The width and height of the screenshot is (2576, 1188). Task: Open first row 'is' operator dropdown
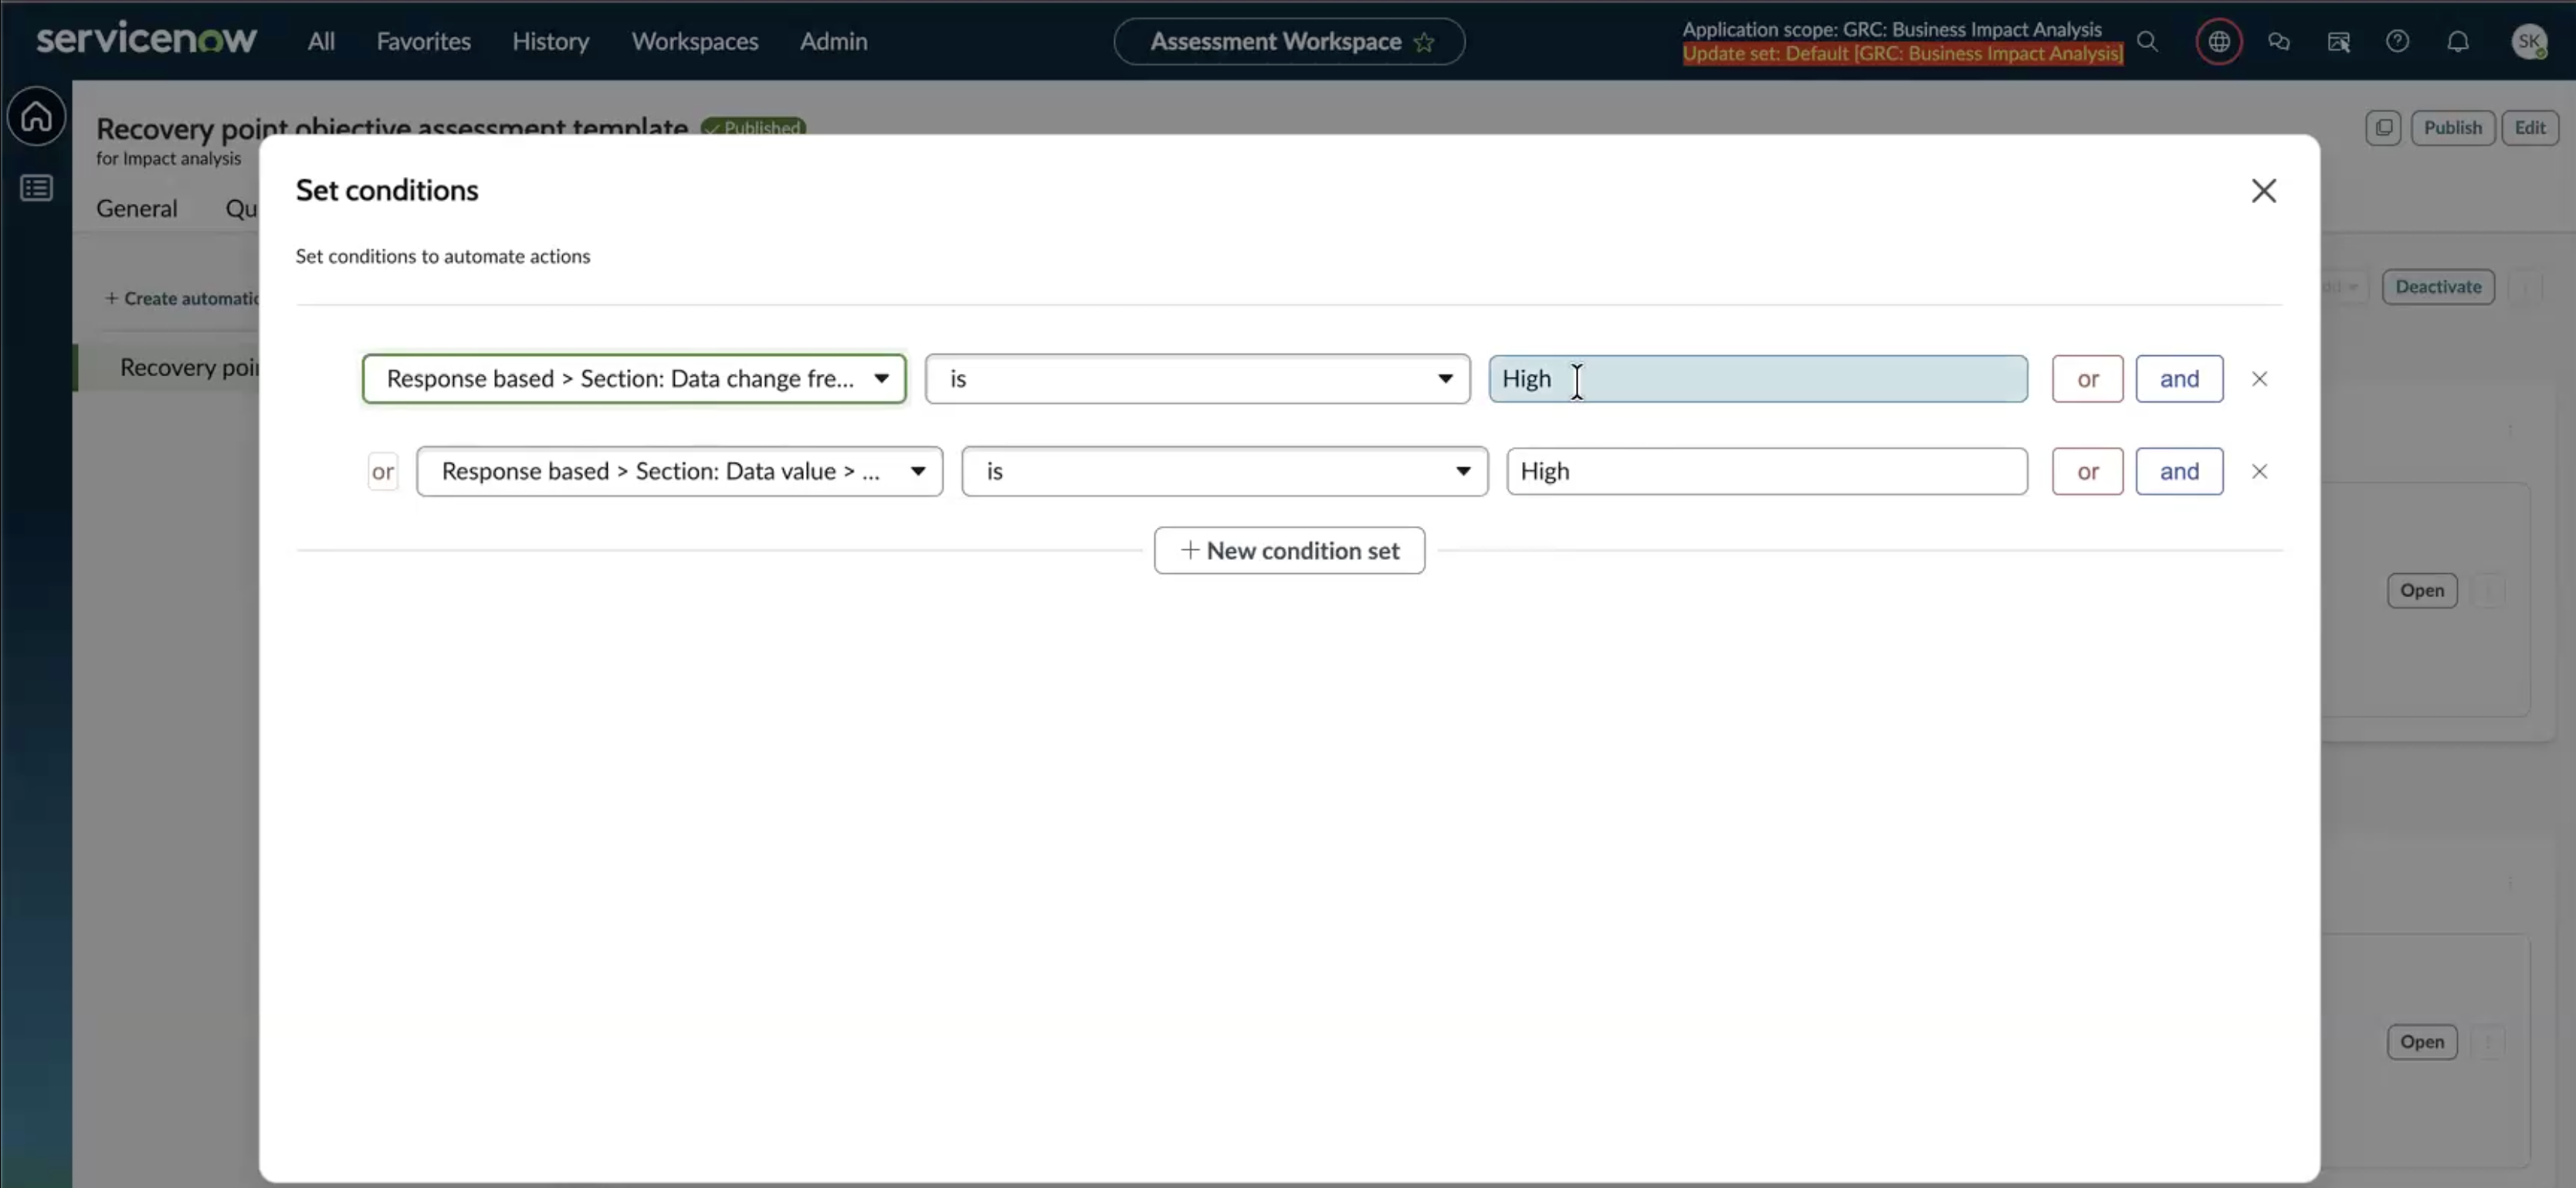1197,379
